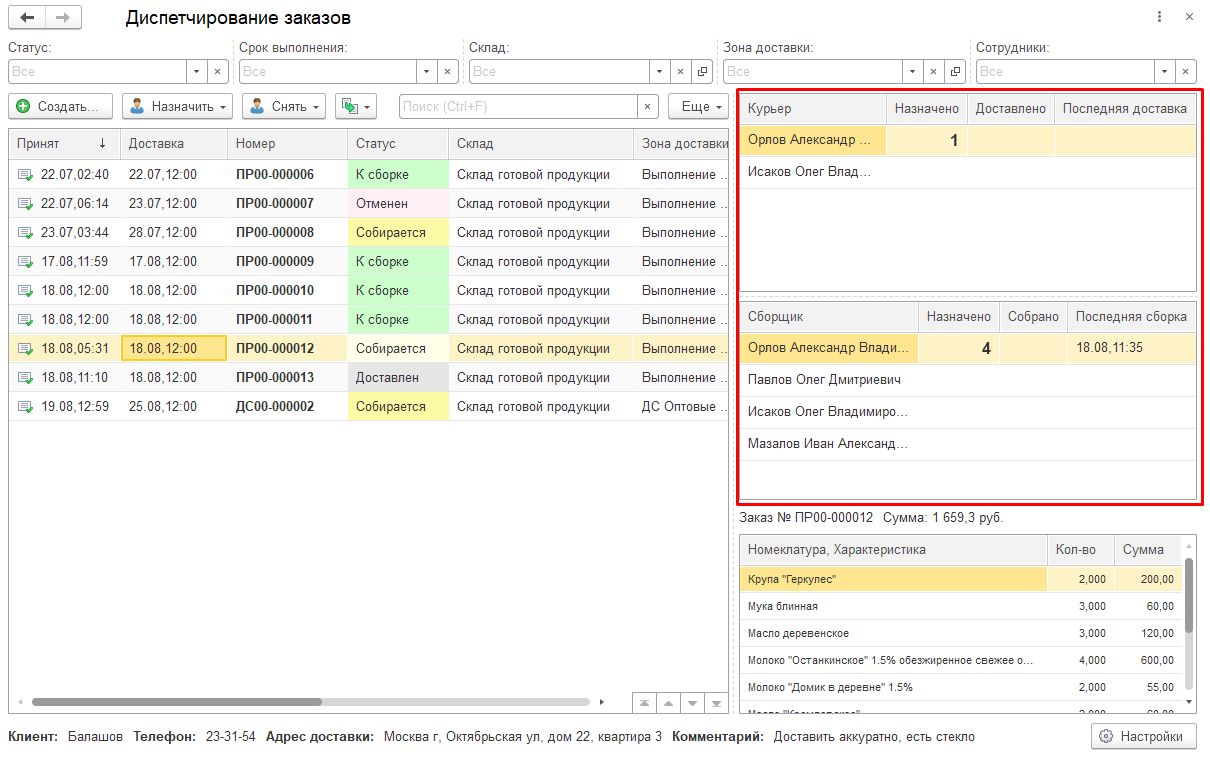Clear the search box with its X
1210x759 pixels.
point(648,106)
